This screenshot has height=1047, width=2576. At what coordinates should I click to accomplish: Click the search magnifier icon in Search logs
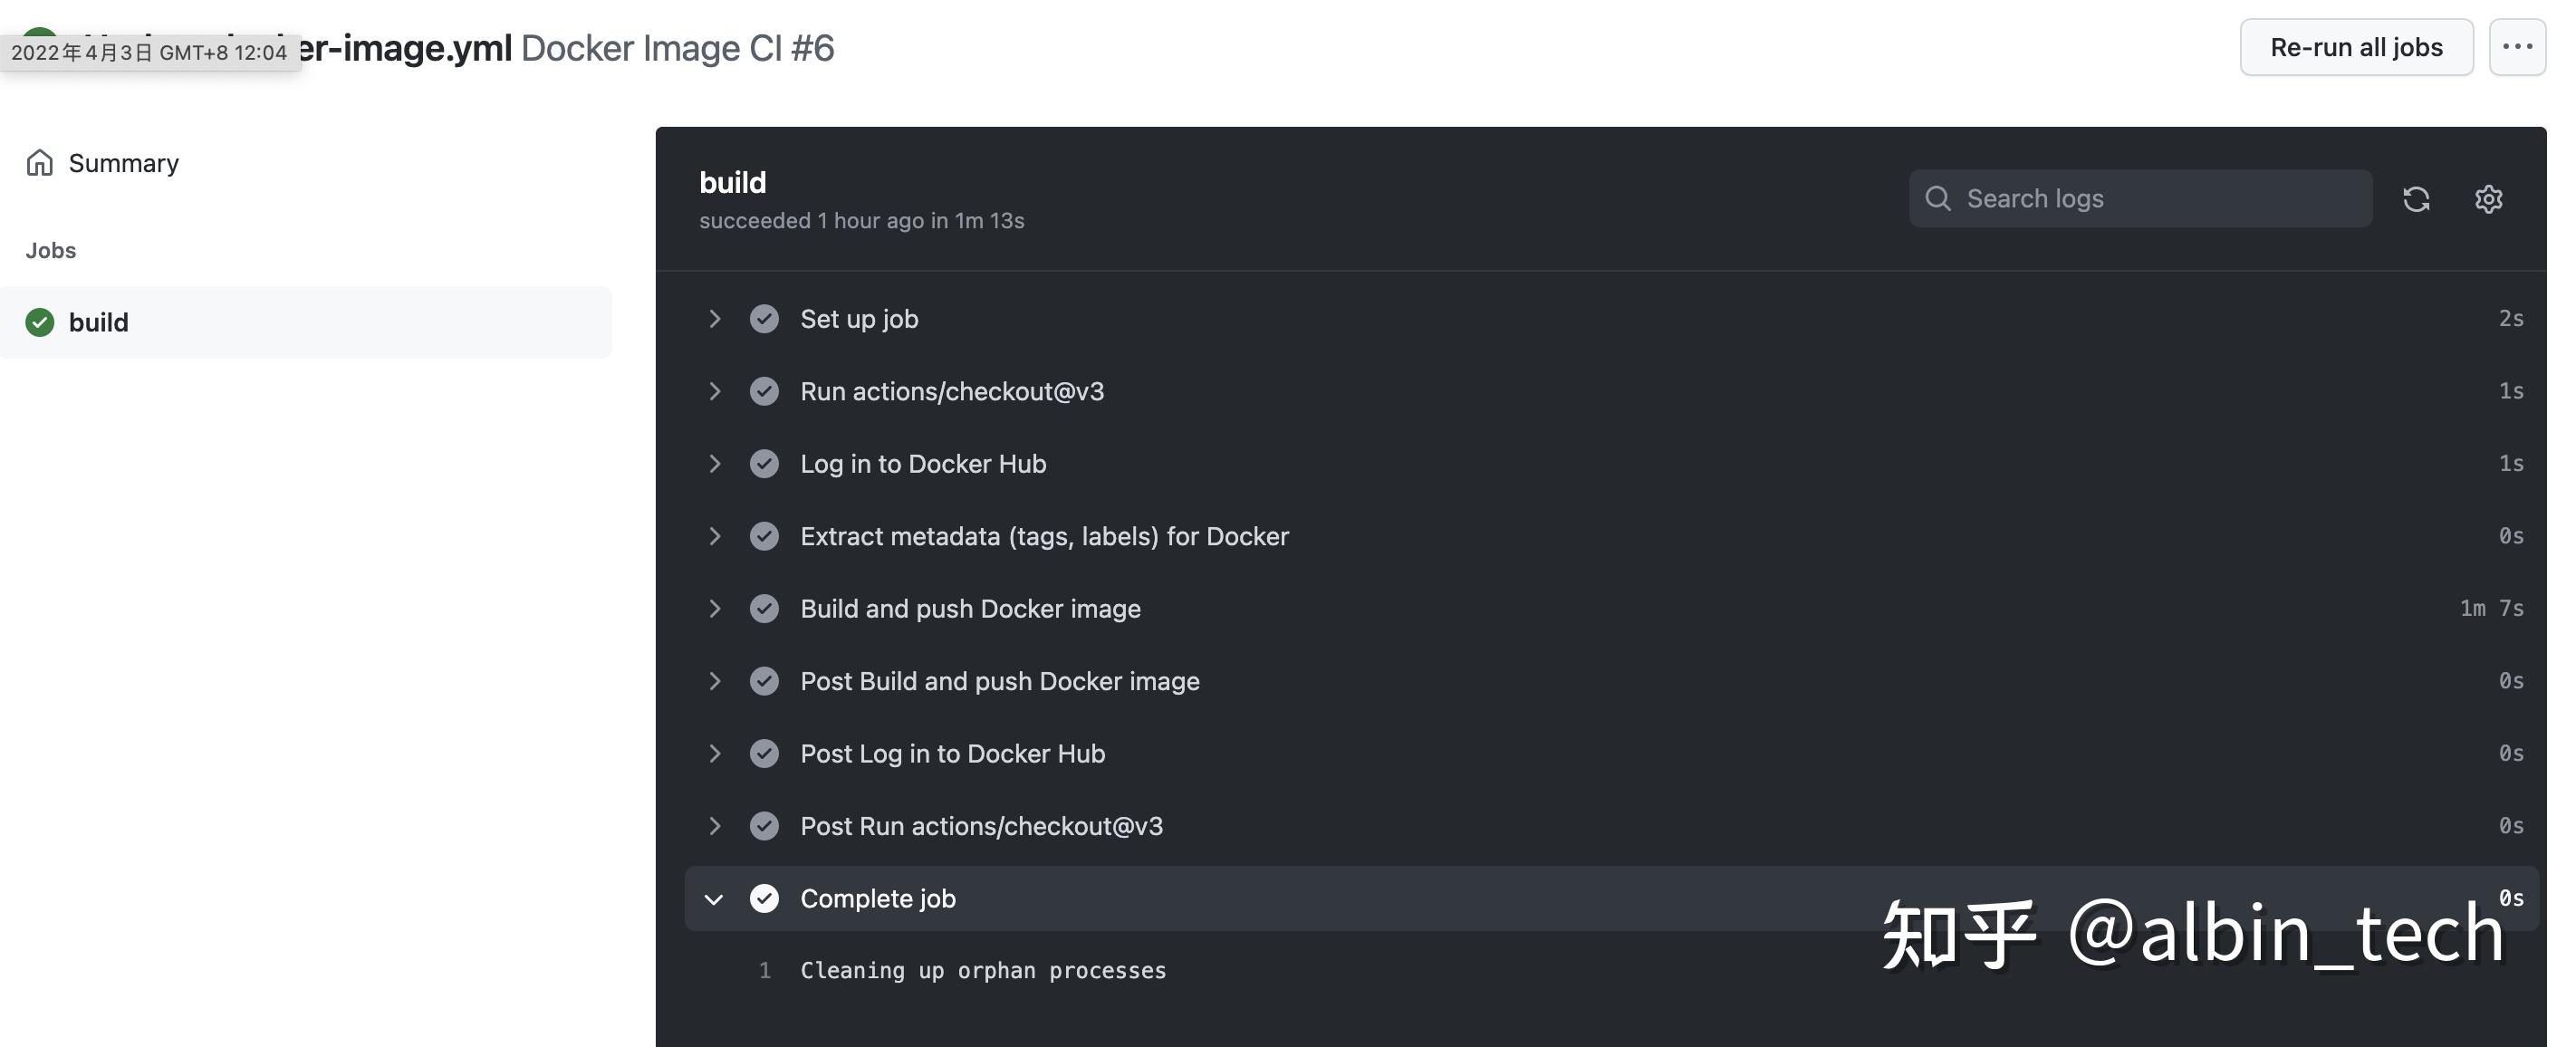point(1938,198)
